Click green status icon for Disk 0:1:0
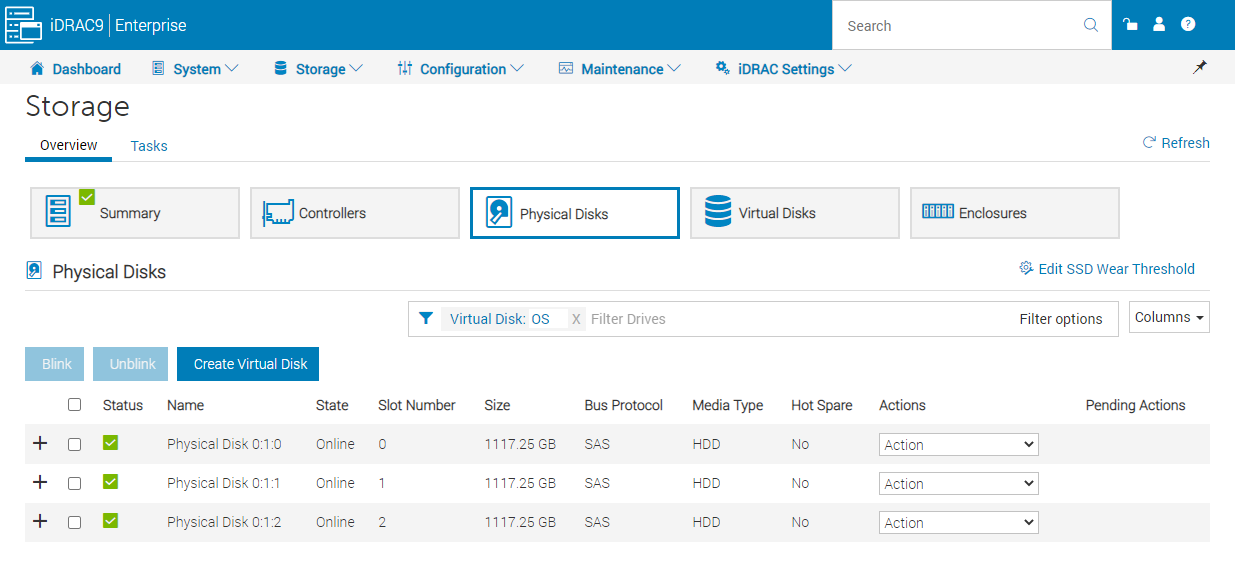Screen dimensions: 1235x565 click(x=110, y=443)
